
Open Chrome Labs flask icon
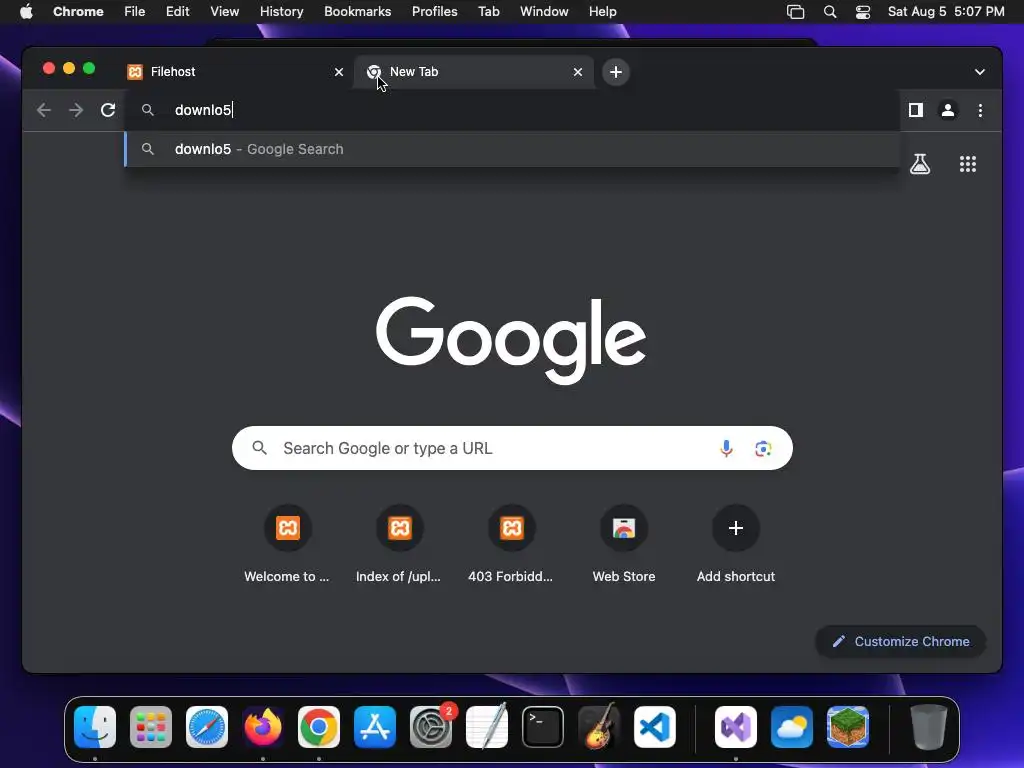(920, 164)
